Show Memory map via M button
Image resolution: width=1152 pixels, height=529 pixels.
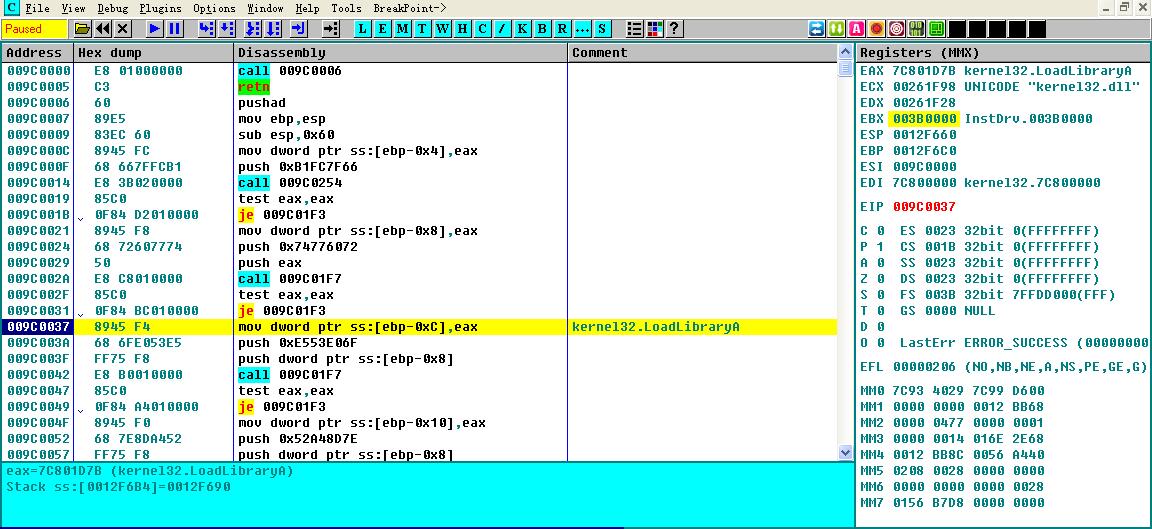[x=403, y=29]
